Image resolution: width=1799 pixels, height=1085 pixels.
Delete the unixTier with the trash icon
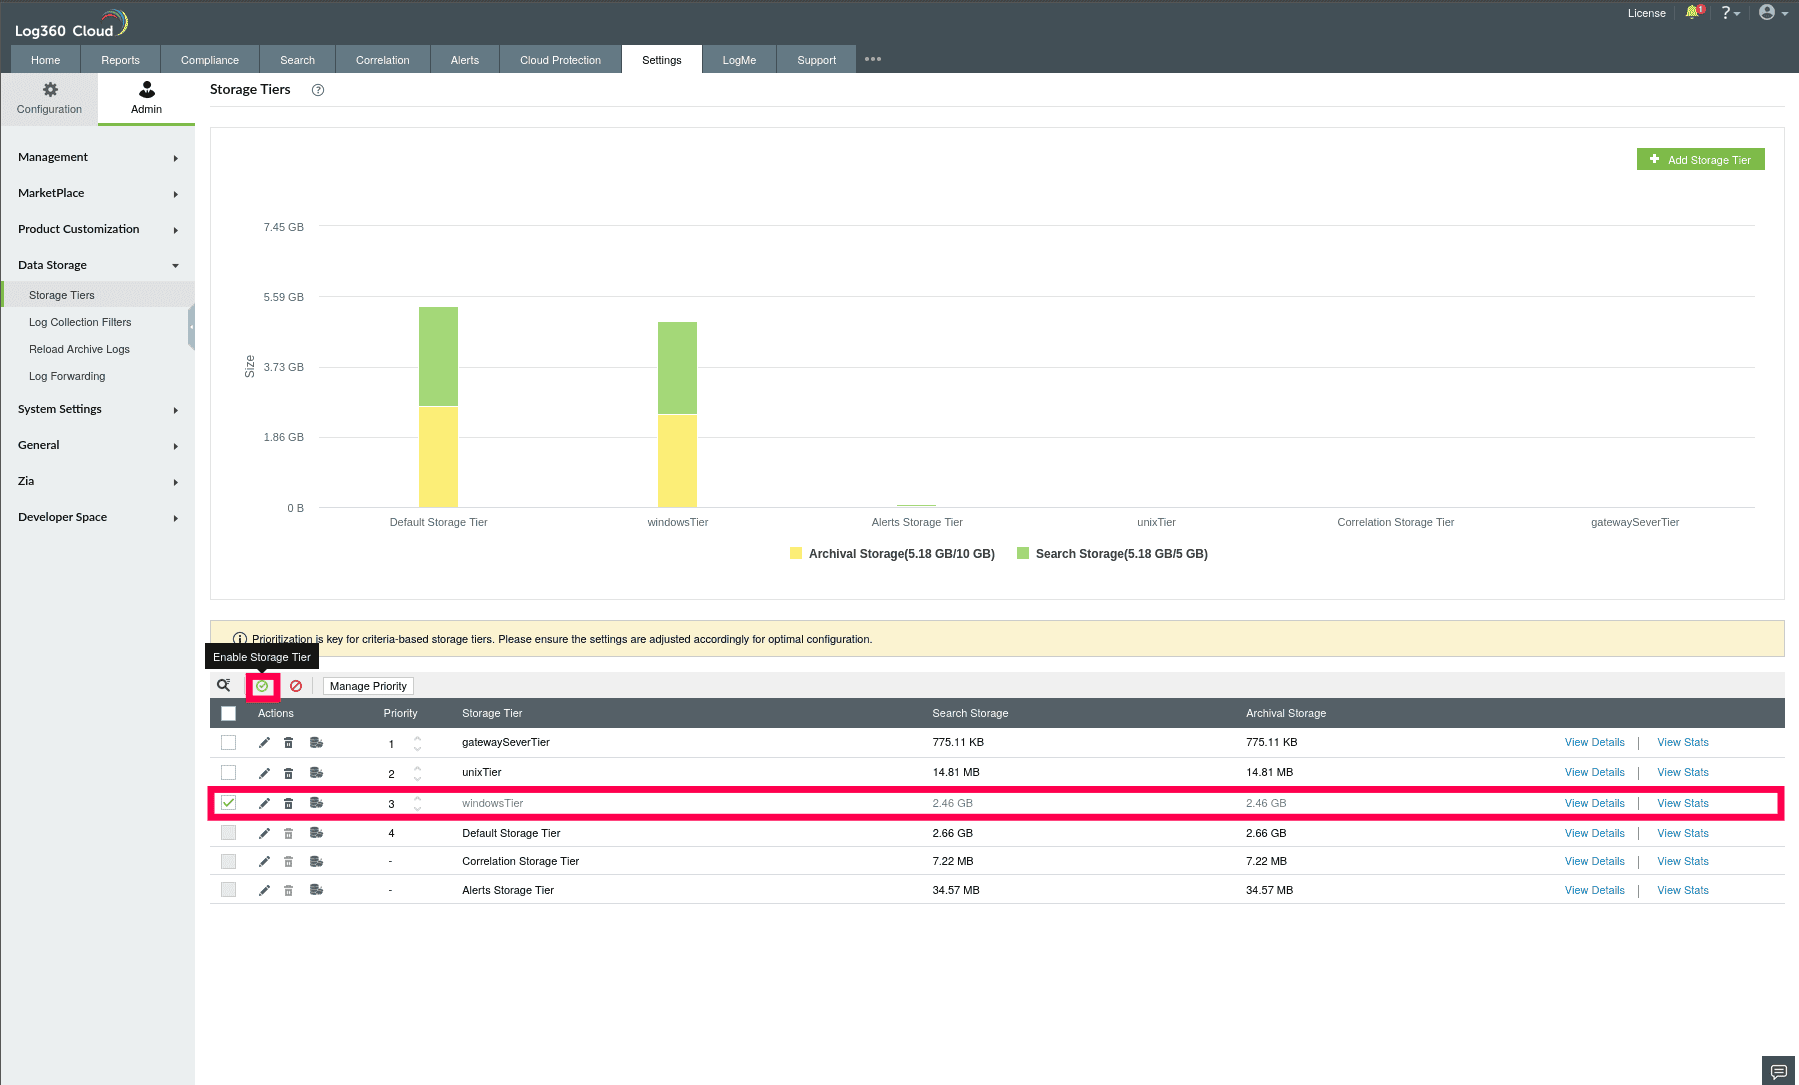[288, 772]
